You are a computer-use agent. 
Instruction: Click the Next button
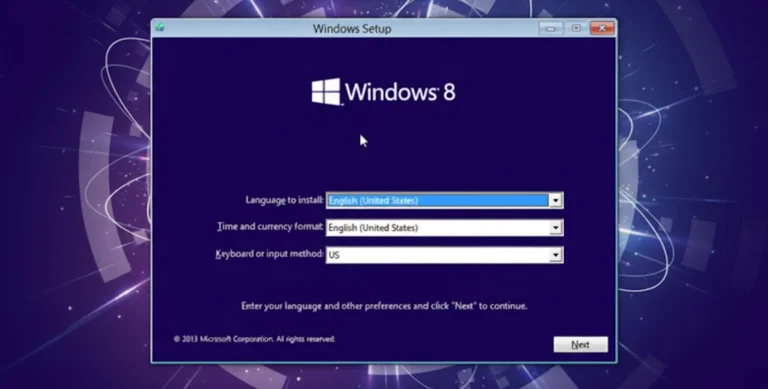click(580, 344)
